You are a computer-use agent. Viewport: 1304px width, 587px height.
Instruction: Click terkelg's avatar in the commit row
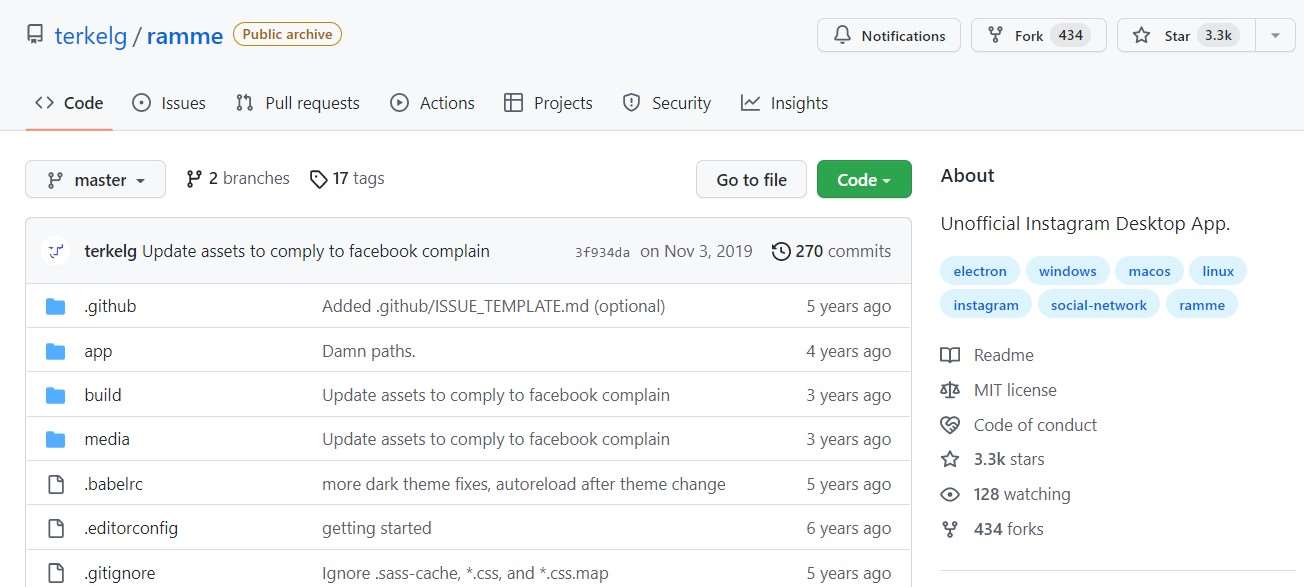point(57,251)
